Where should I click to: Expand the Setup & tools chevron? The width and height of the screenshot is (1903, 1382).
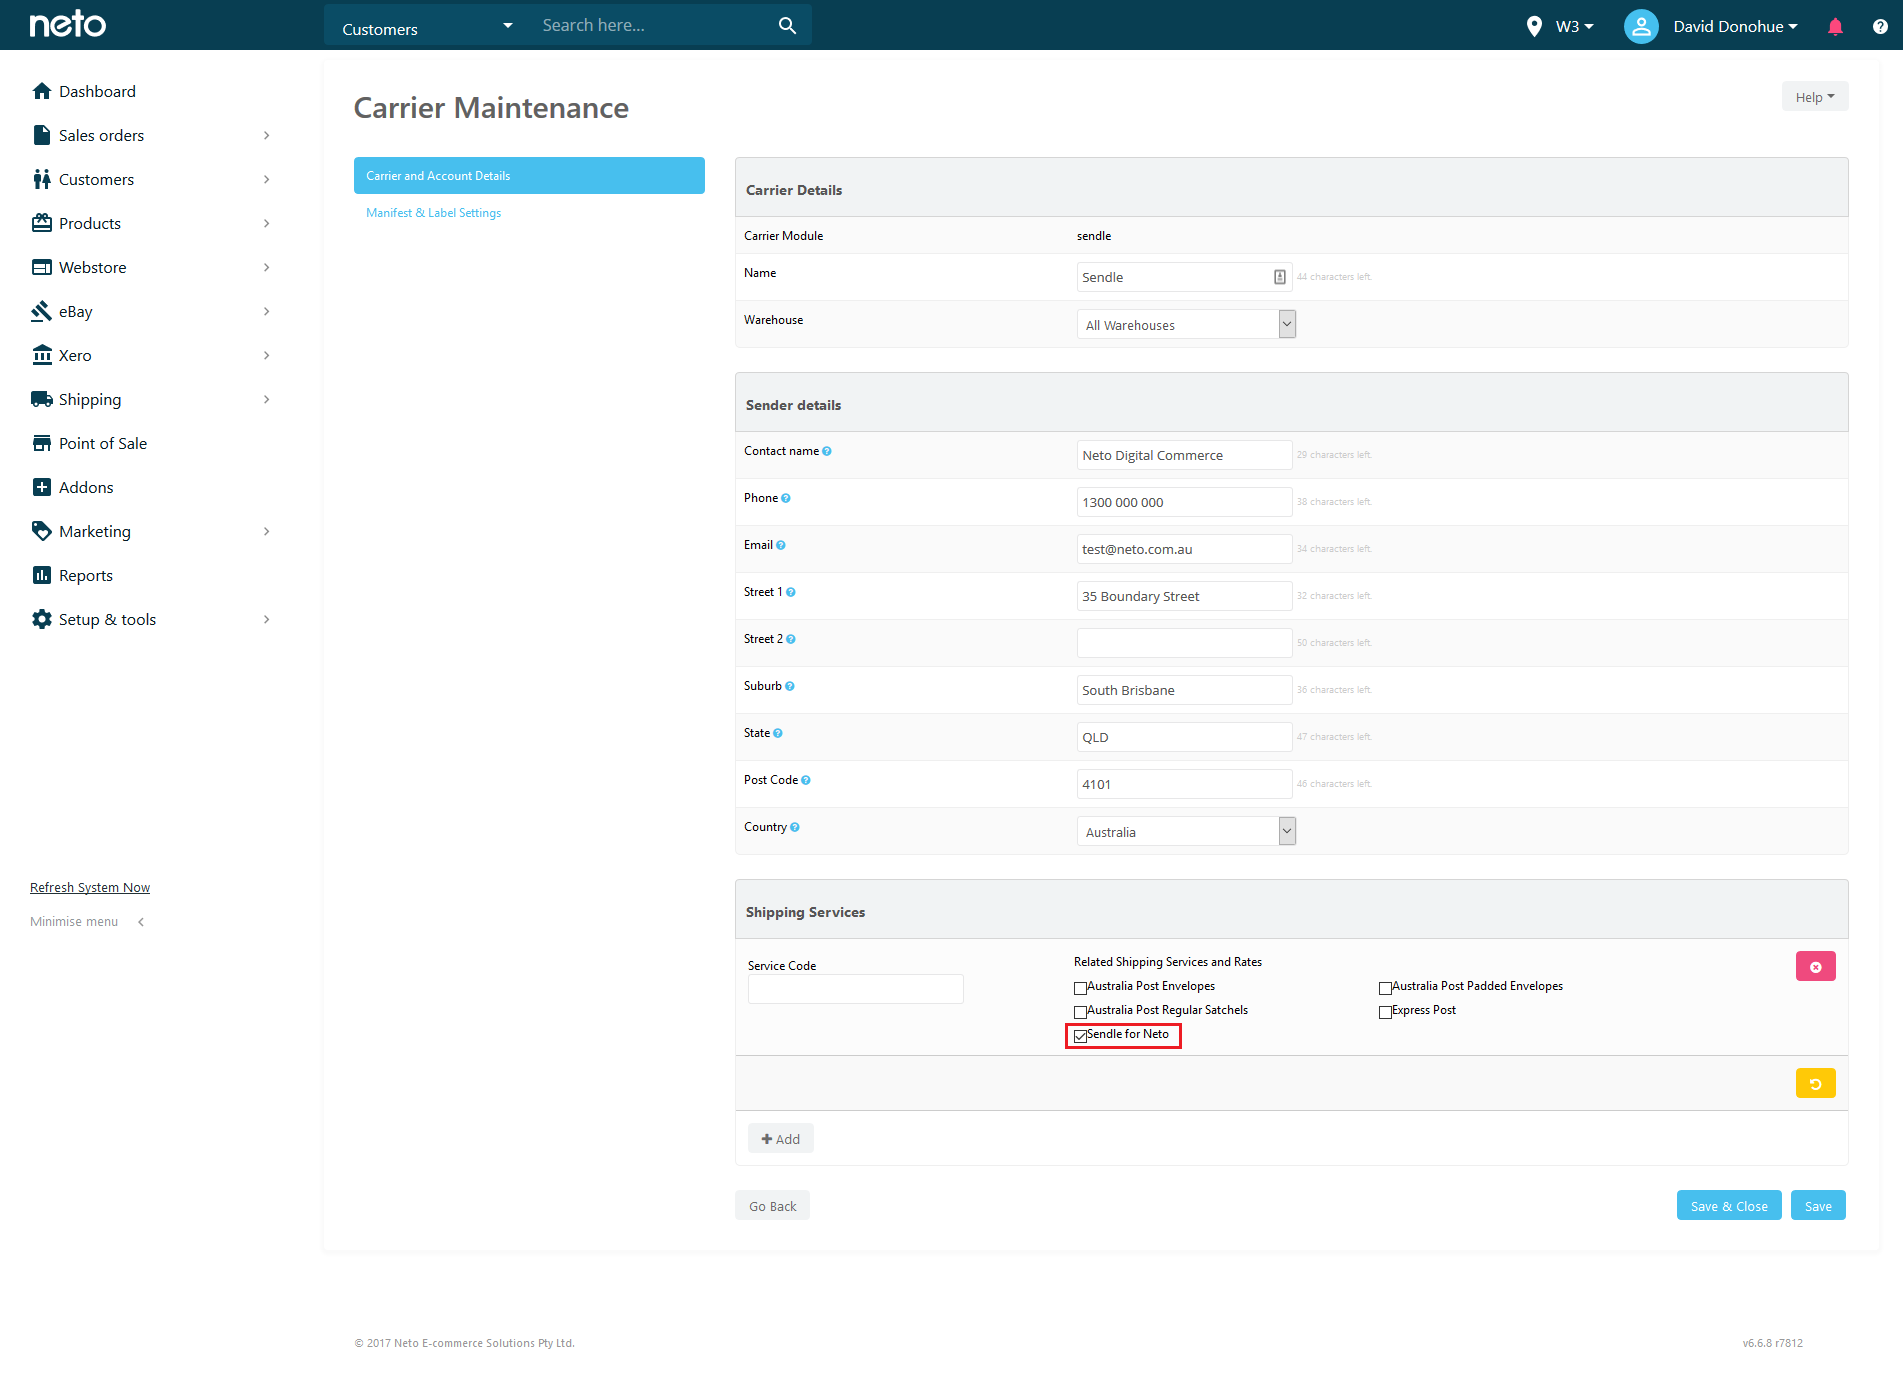(x=266, y=619)
